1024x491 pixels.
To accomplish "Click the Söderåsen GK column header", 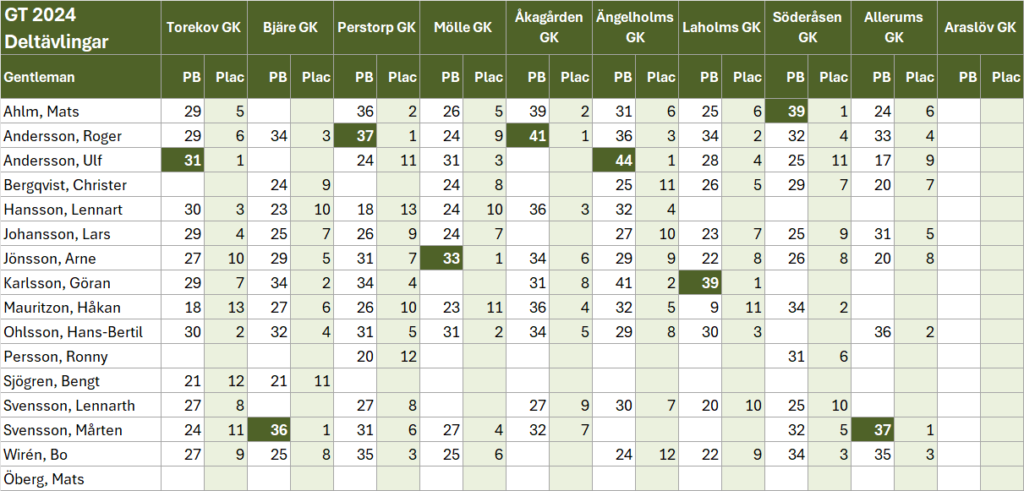I will [x=807, y=28].
